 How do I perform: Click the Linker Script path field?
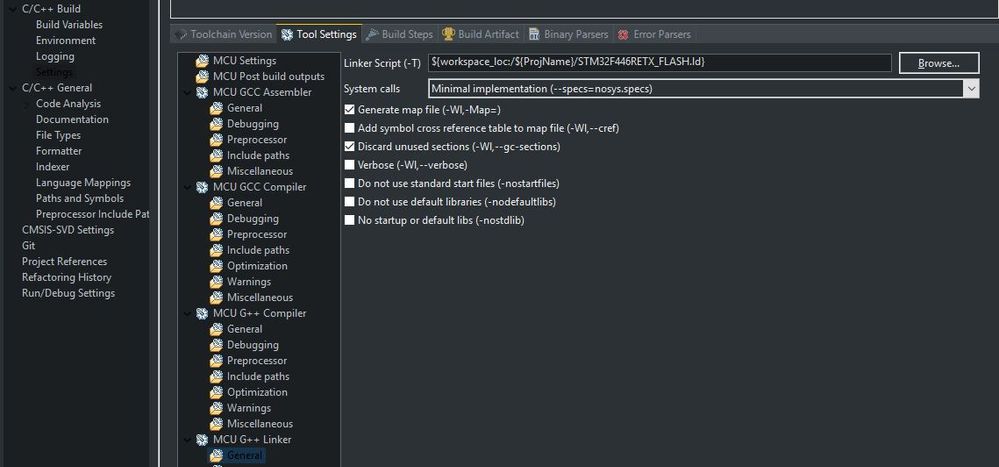point(659,62)
